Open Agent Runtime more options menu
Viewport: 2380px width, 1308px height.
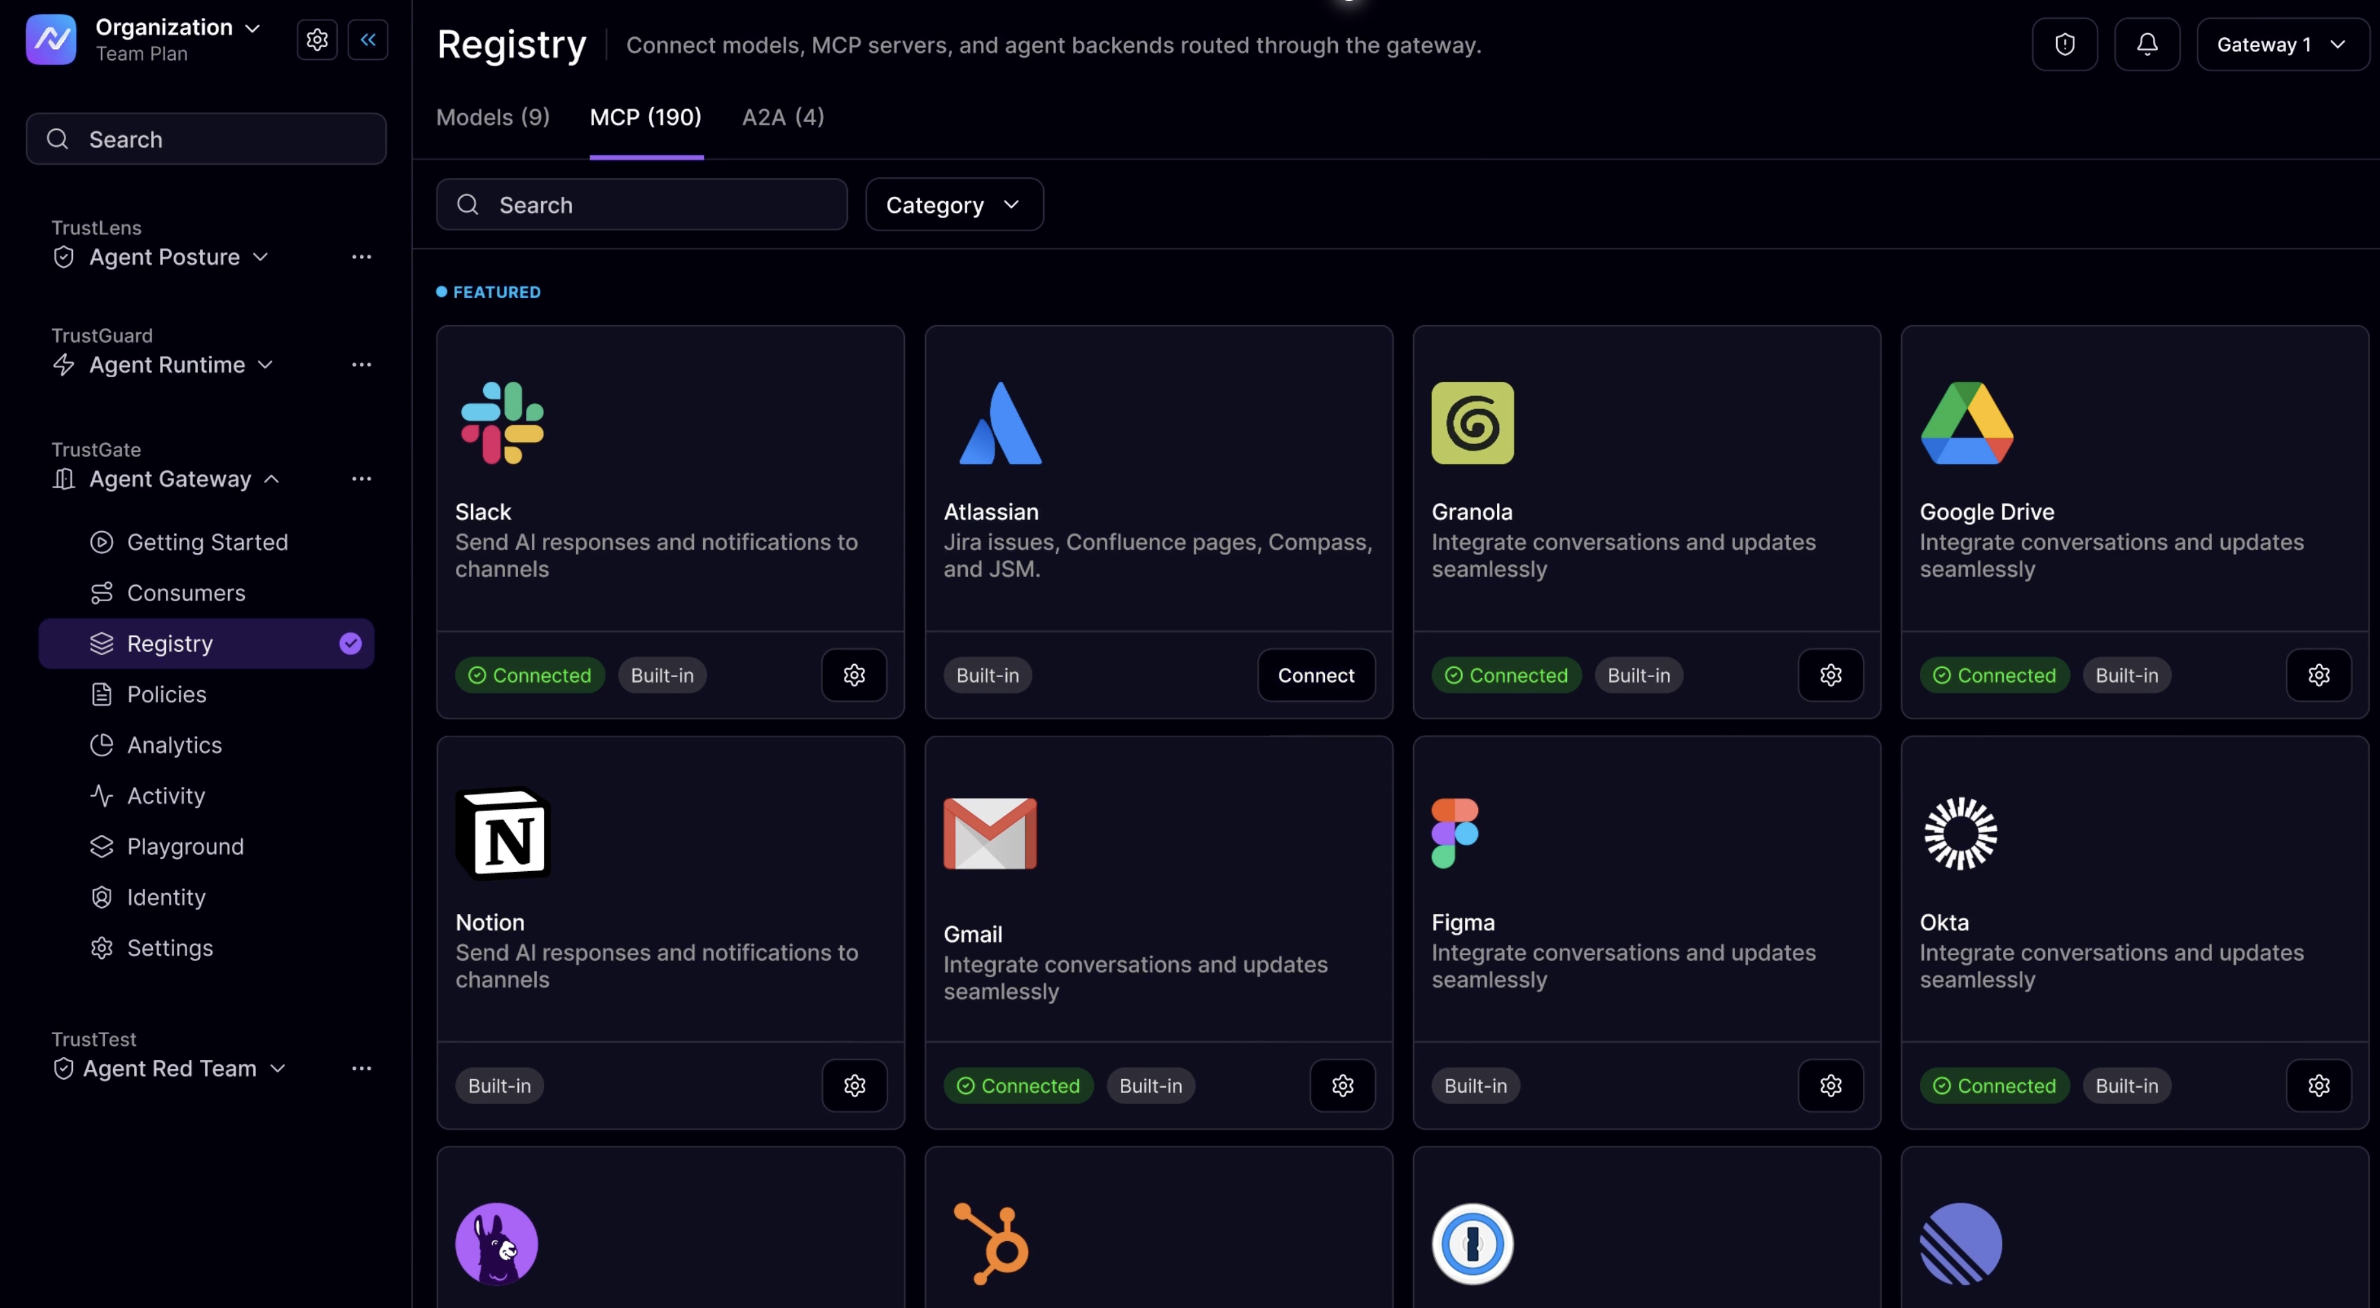tap(362, 365)
